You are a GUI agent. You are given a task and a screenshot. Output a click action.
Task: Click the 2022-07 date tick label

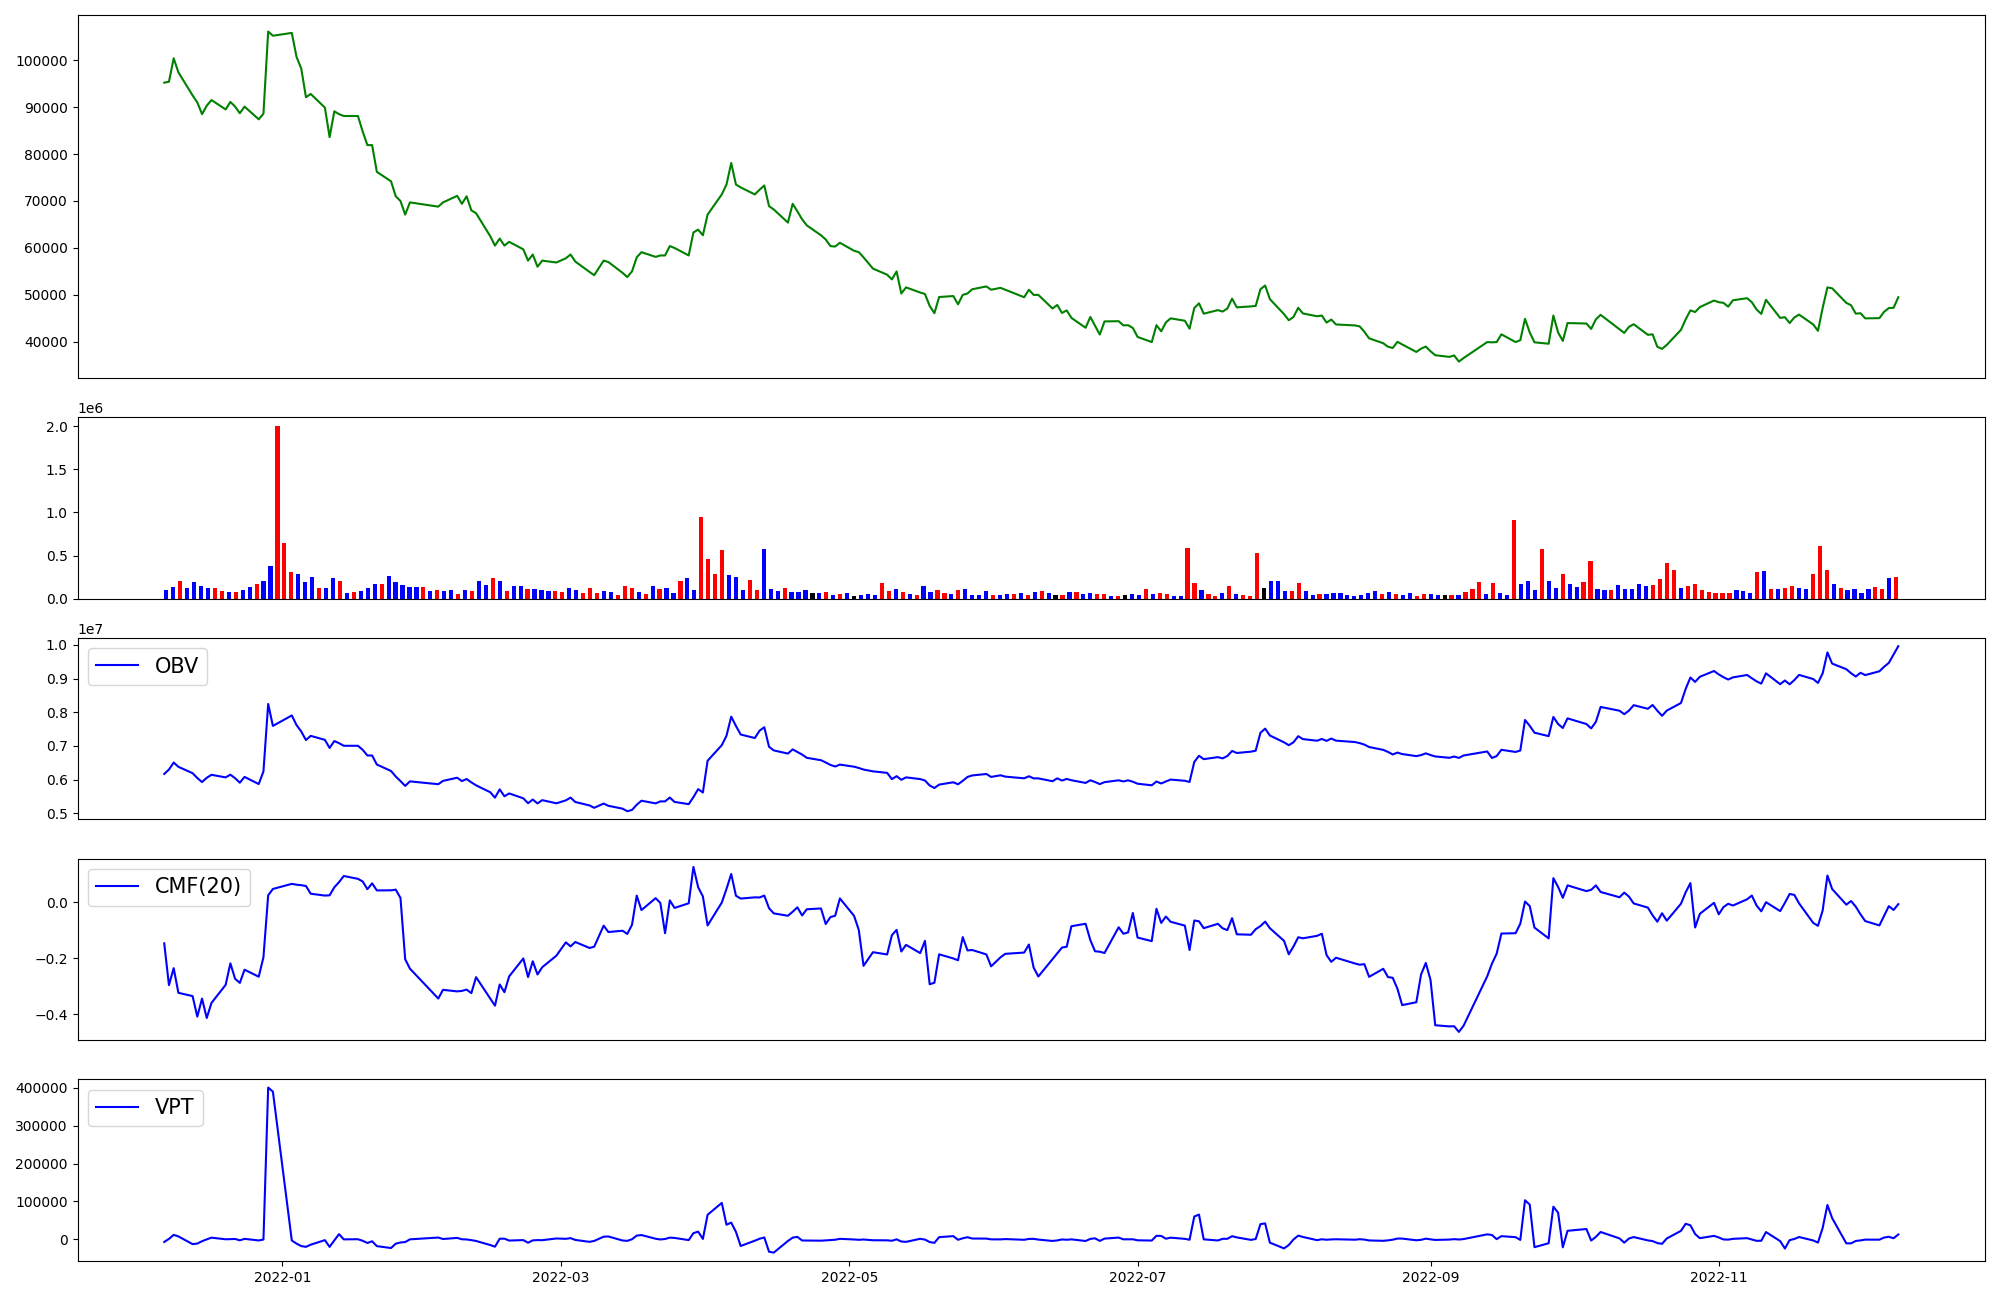click(x=1138, y=1277)
